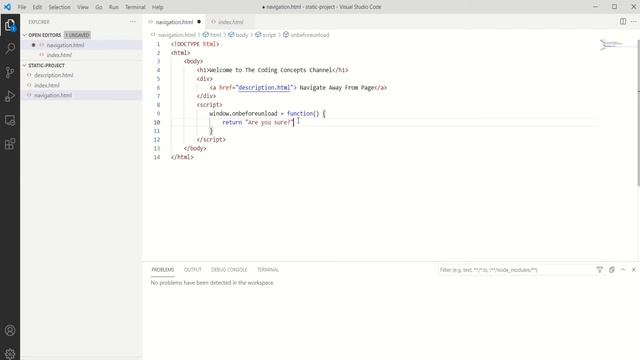Split the editor to the right
640x360 pixels.
[623, 22]
